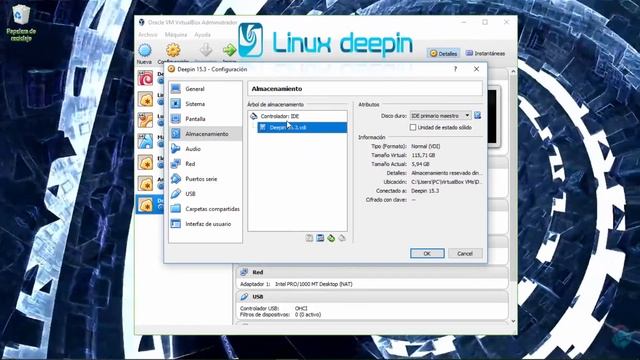Open the Interfaz de usuario settings category
This screenshot has width=640, height=360.
205,224
